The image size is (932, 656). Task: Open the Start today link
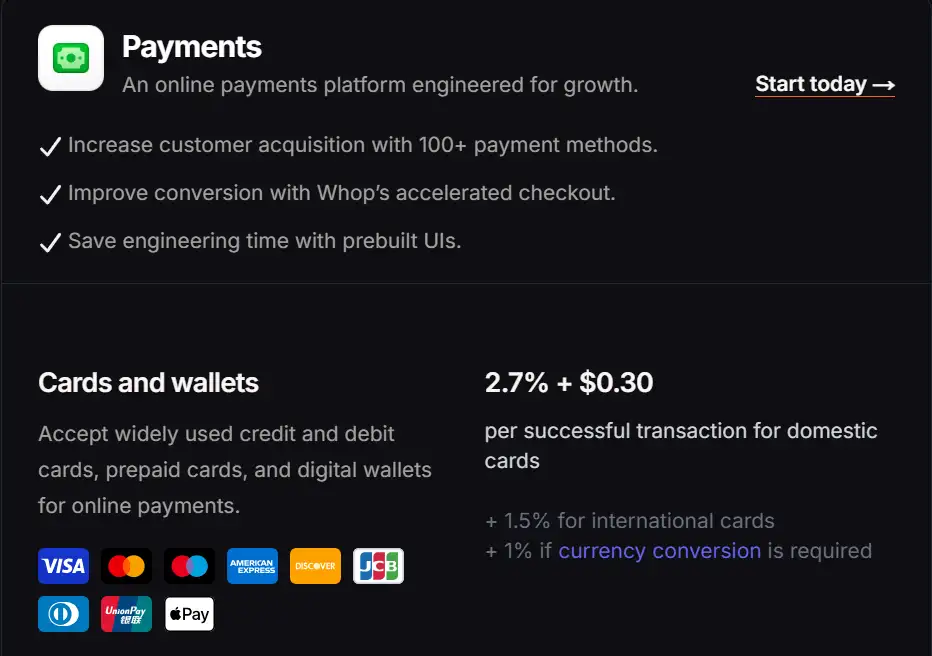coord(824,85)
